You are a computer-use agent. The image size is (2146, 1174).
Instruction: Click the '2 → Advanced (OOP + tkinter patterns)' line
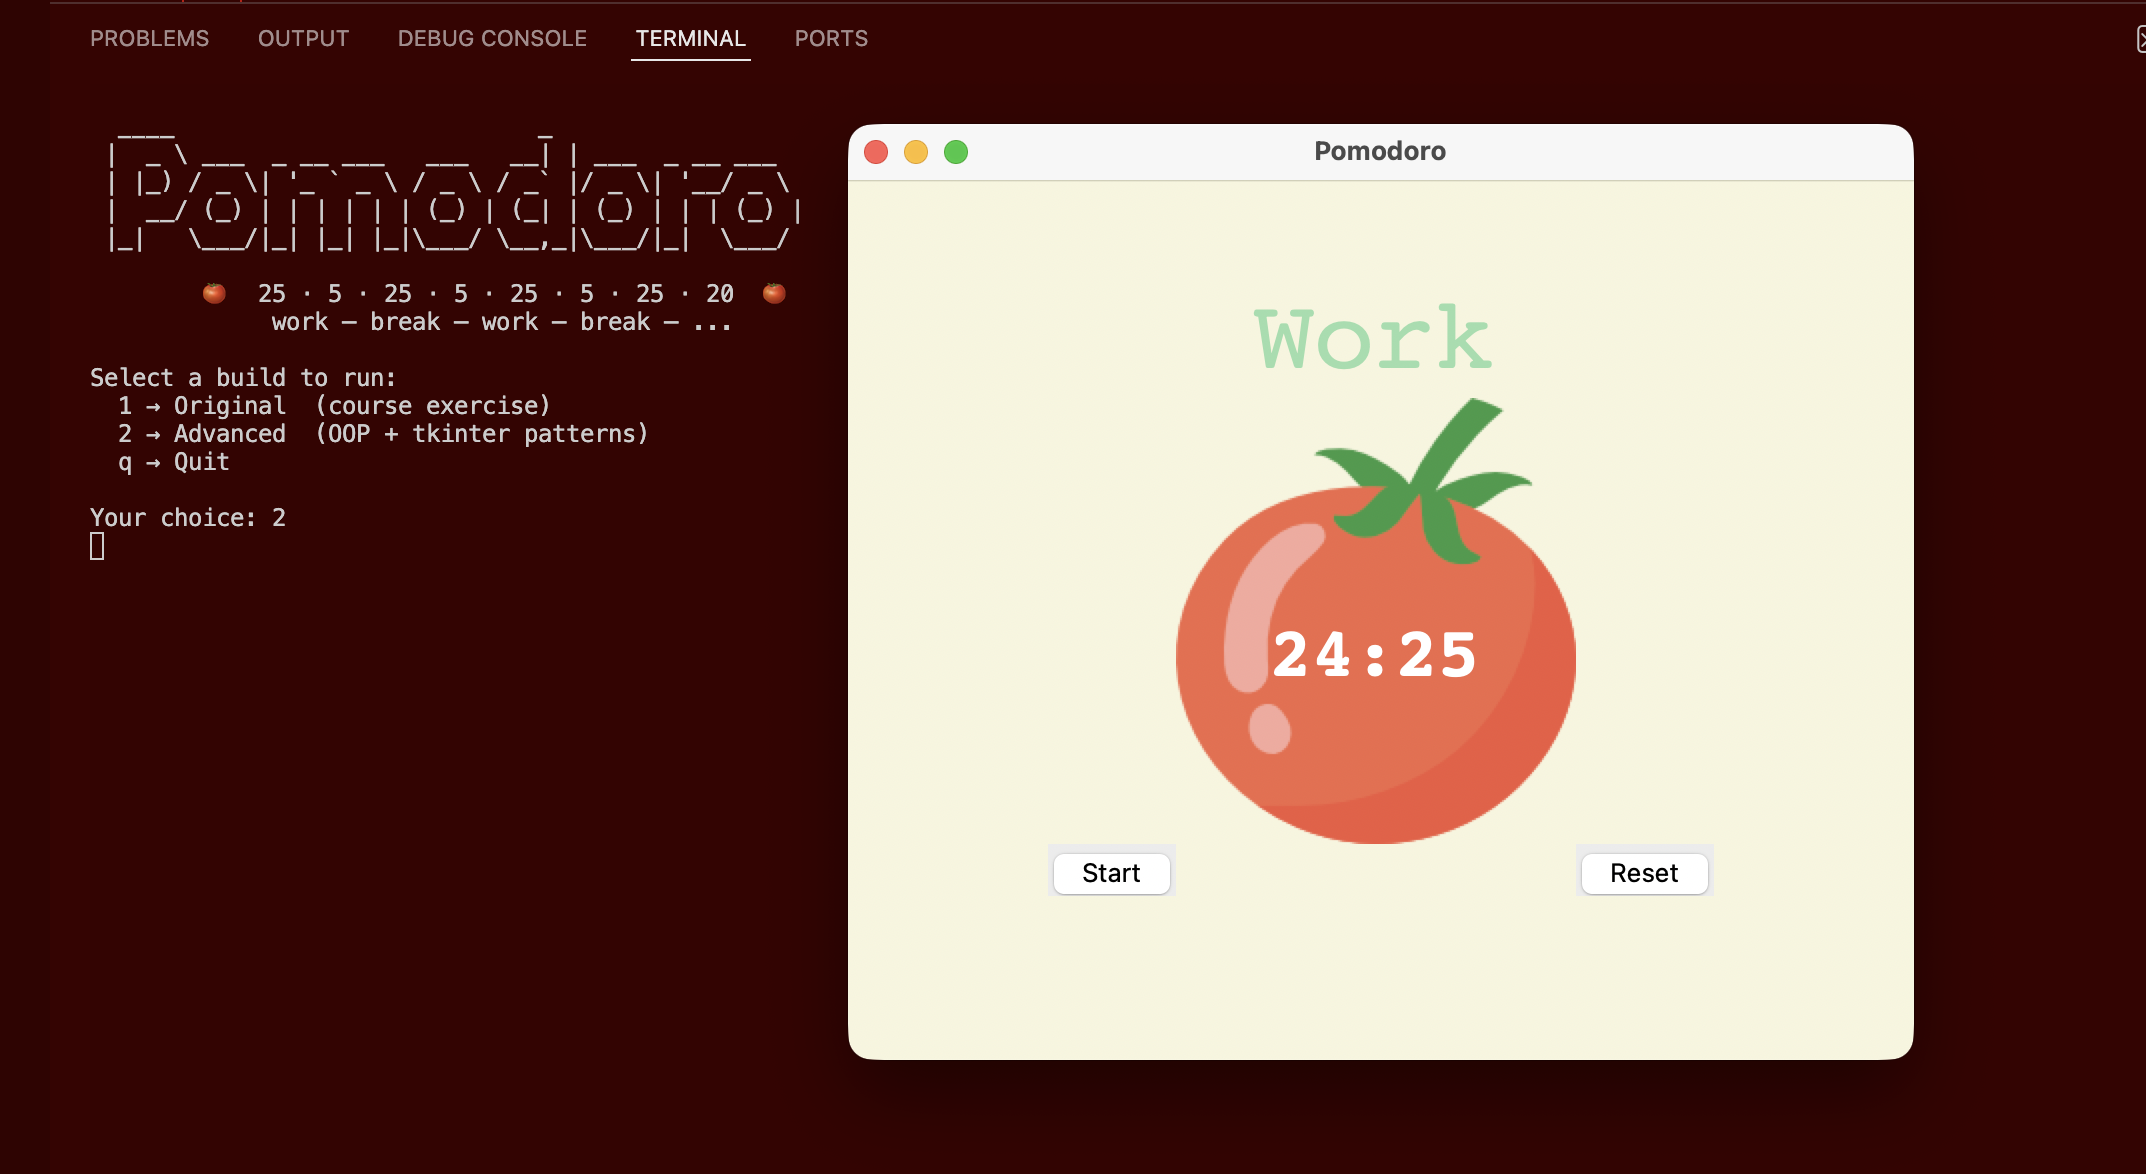pyautogui.click(x=383, y=434)
